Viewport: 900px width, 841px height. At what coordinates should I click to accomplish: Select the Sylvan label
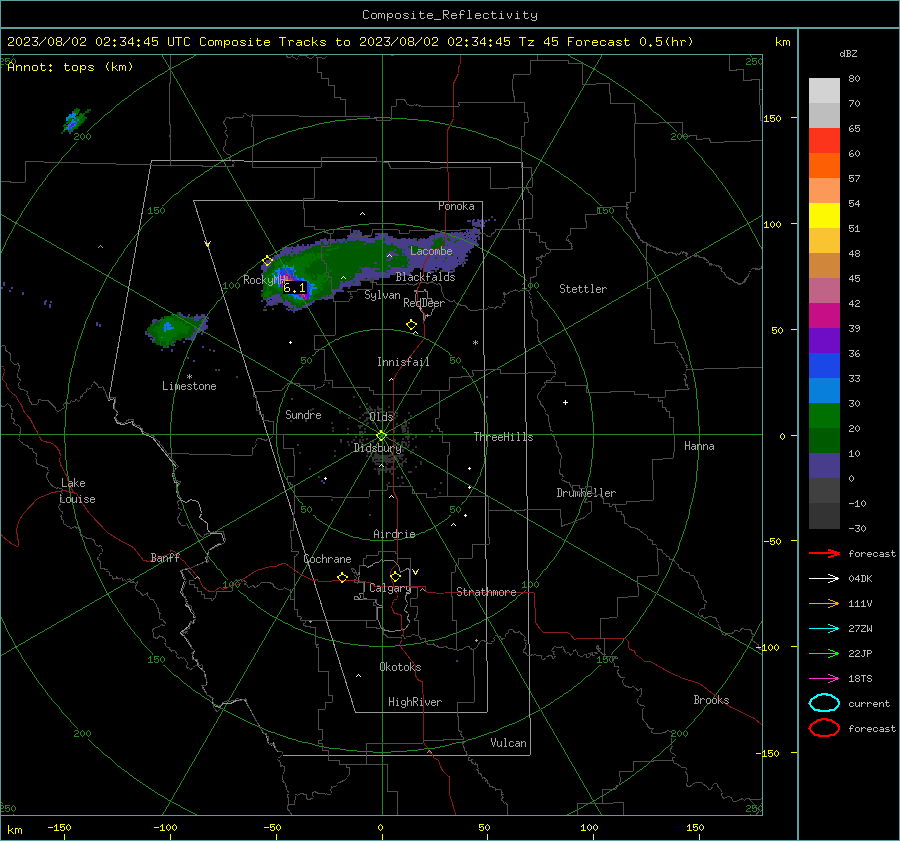pos(382,295)
